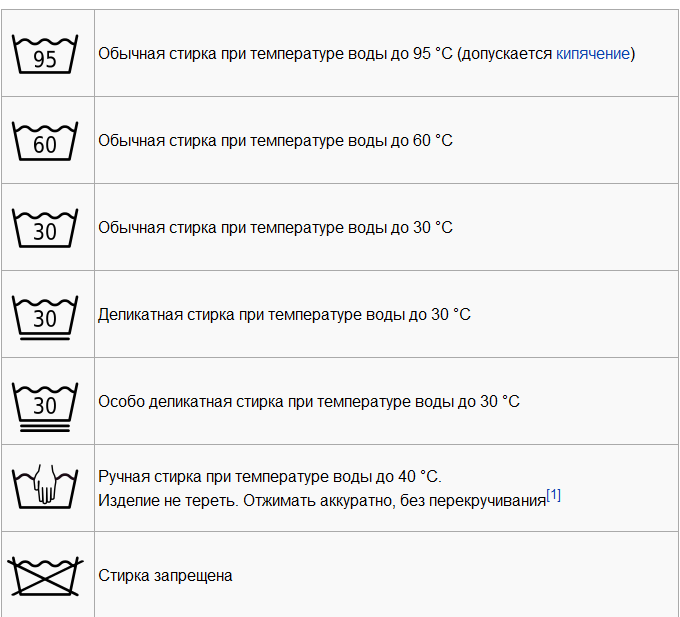Select the 'Стирка запрещена' text
The image size is (680, 617).
coord(165,576)
